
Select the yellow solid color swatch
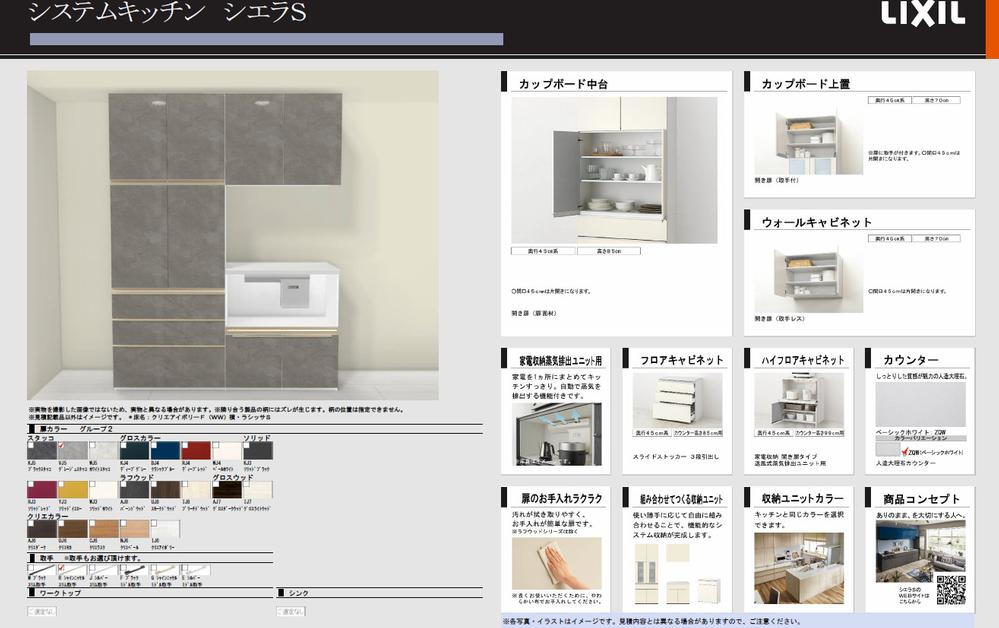(73, 490)
